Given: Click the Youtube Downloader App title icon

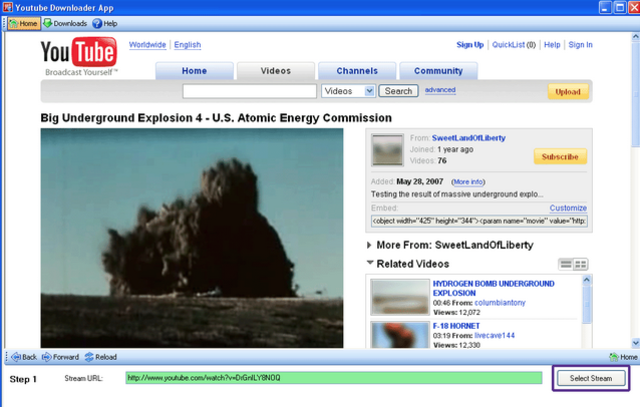Looking at the screenshot, I should (x=7, y=7).
